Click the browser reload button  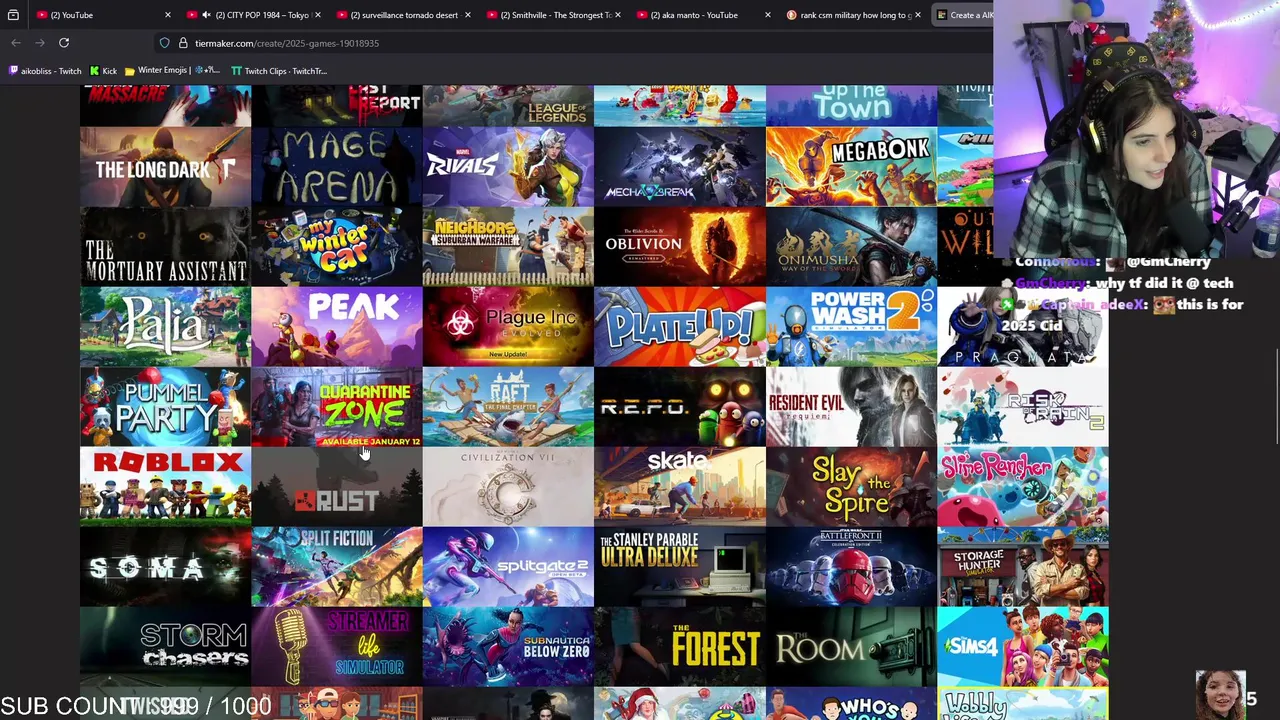(x=64, y=43)
